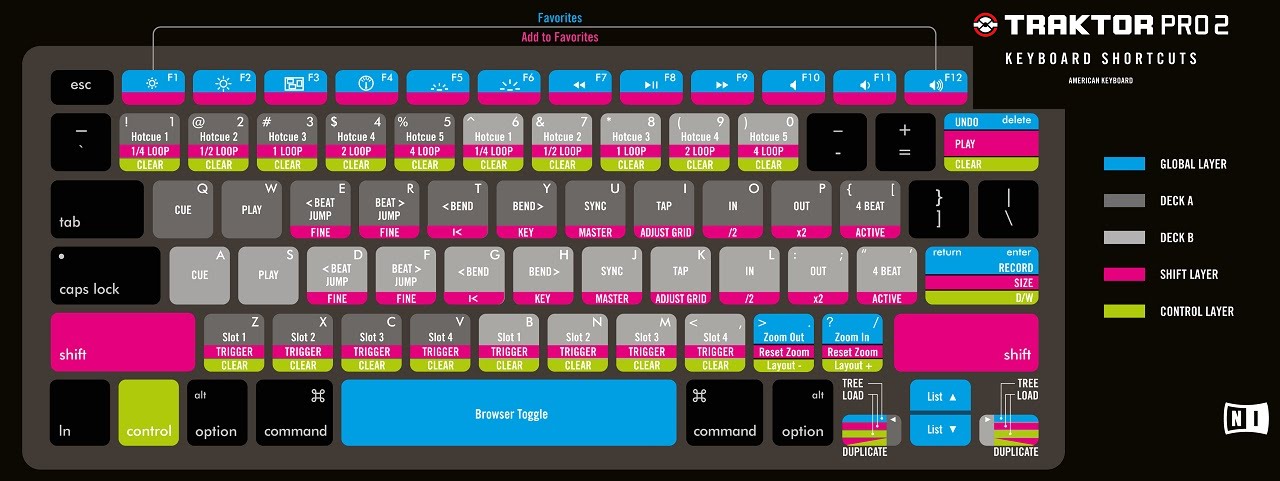Click the G key labeled BEND back
Viewport: 1280px width, 481px height.
(474, 275)
